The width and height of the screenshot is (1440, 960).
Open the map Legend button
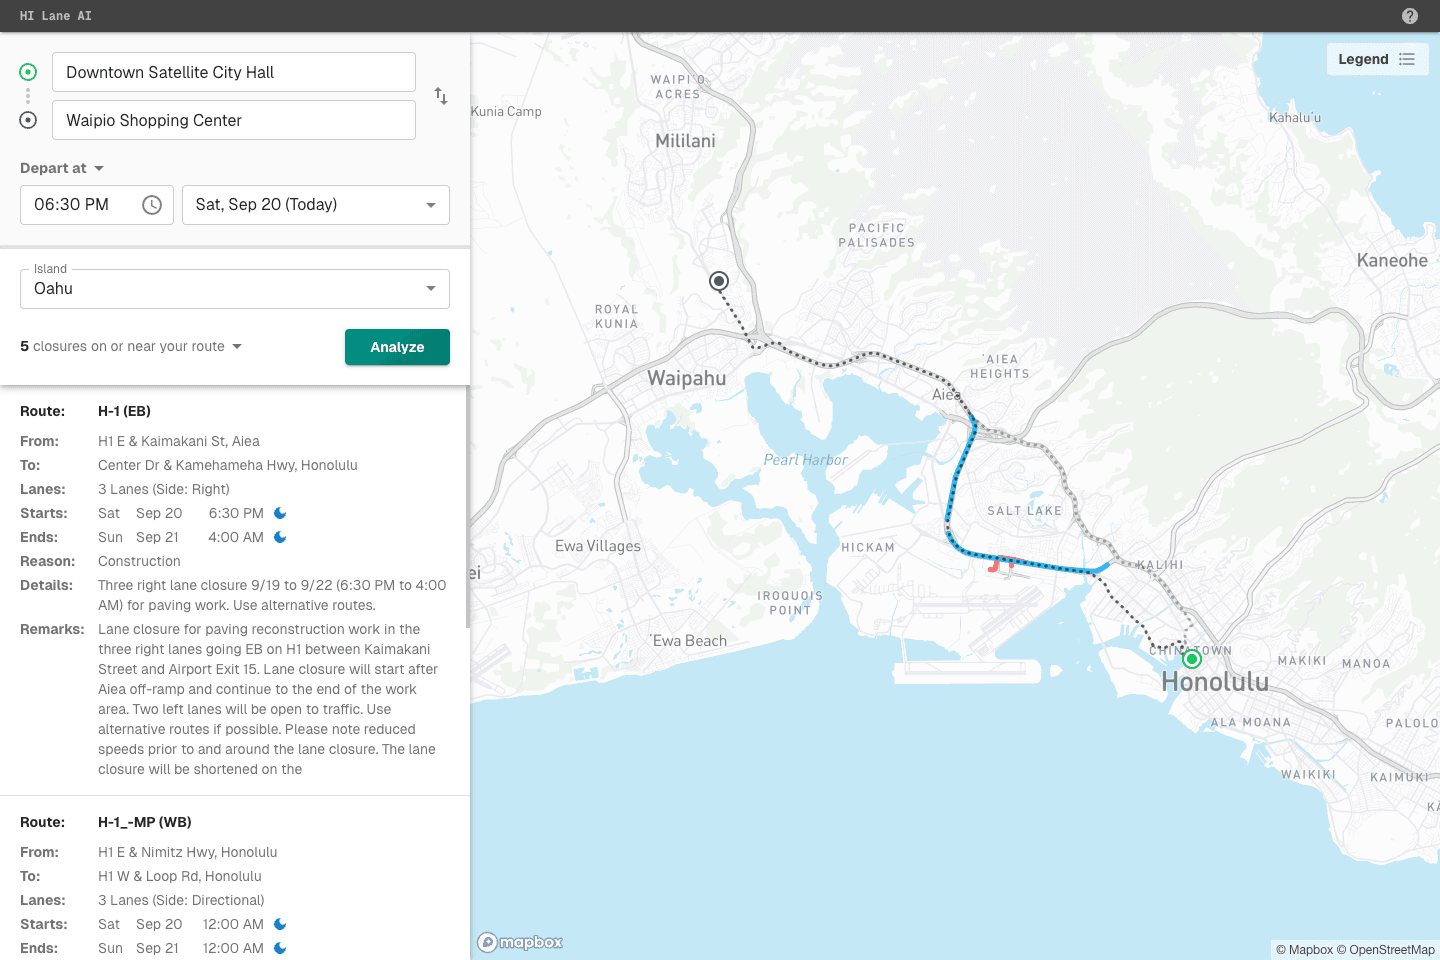[1376, 59]
